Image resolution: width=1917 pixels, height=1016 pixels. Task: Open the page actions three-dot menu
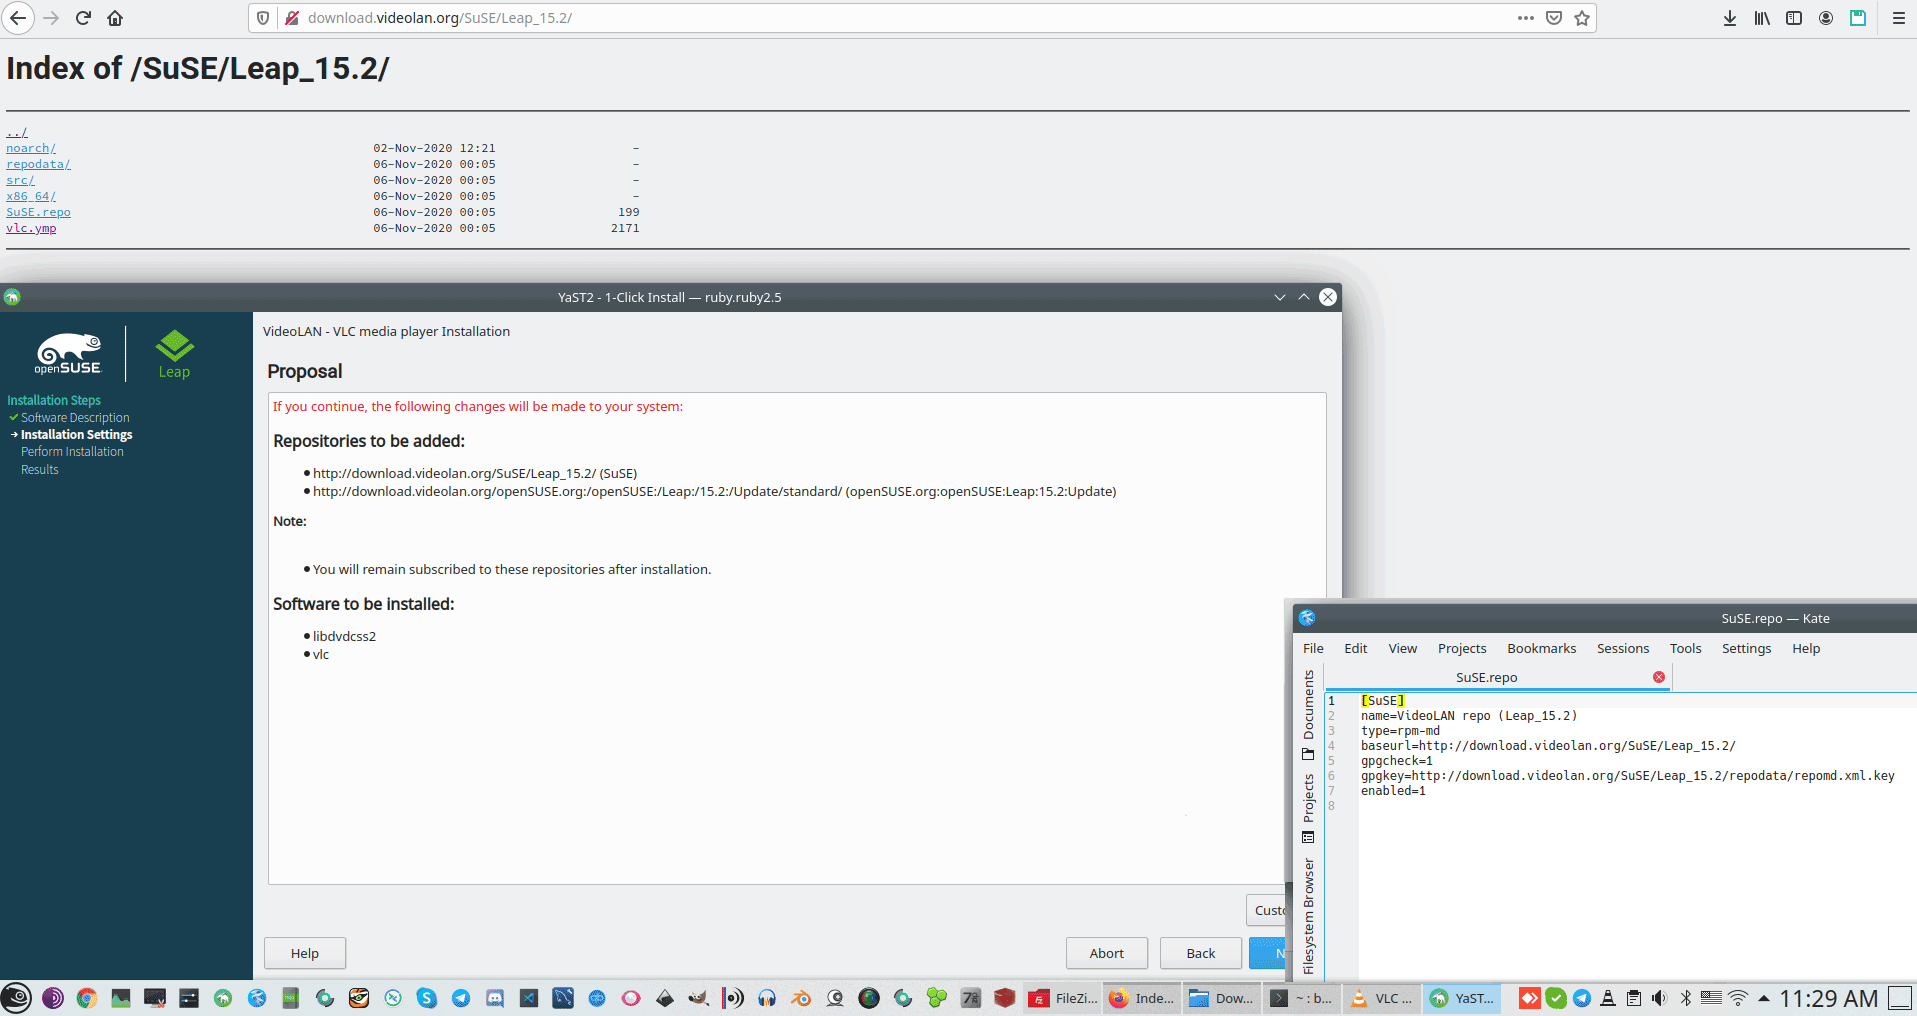1525,18
